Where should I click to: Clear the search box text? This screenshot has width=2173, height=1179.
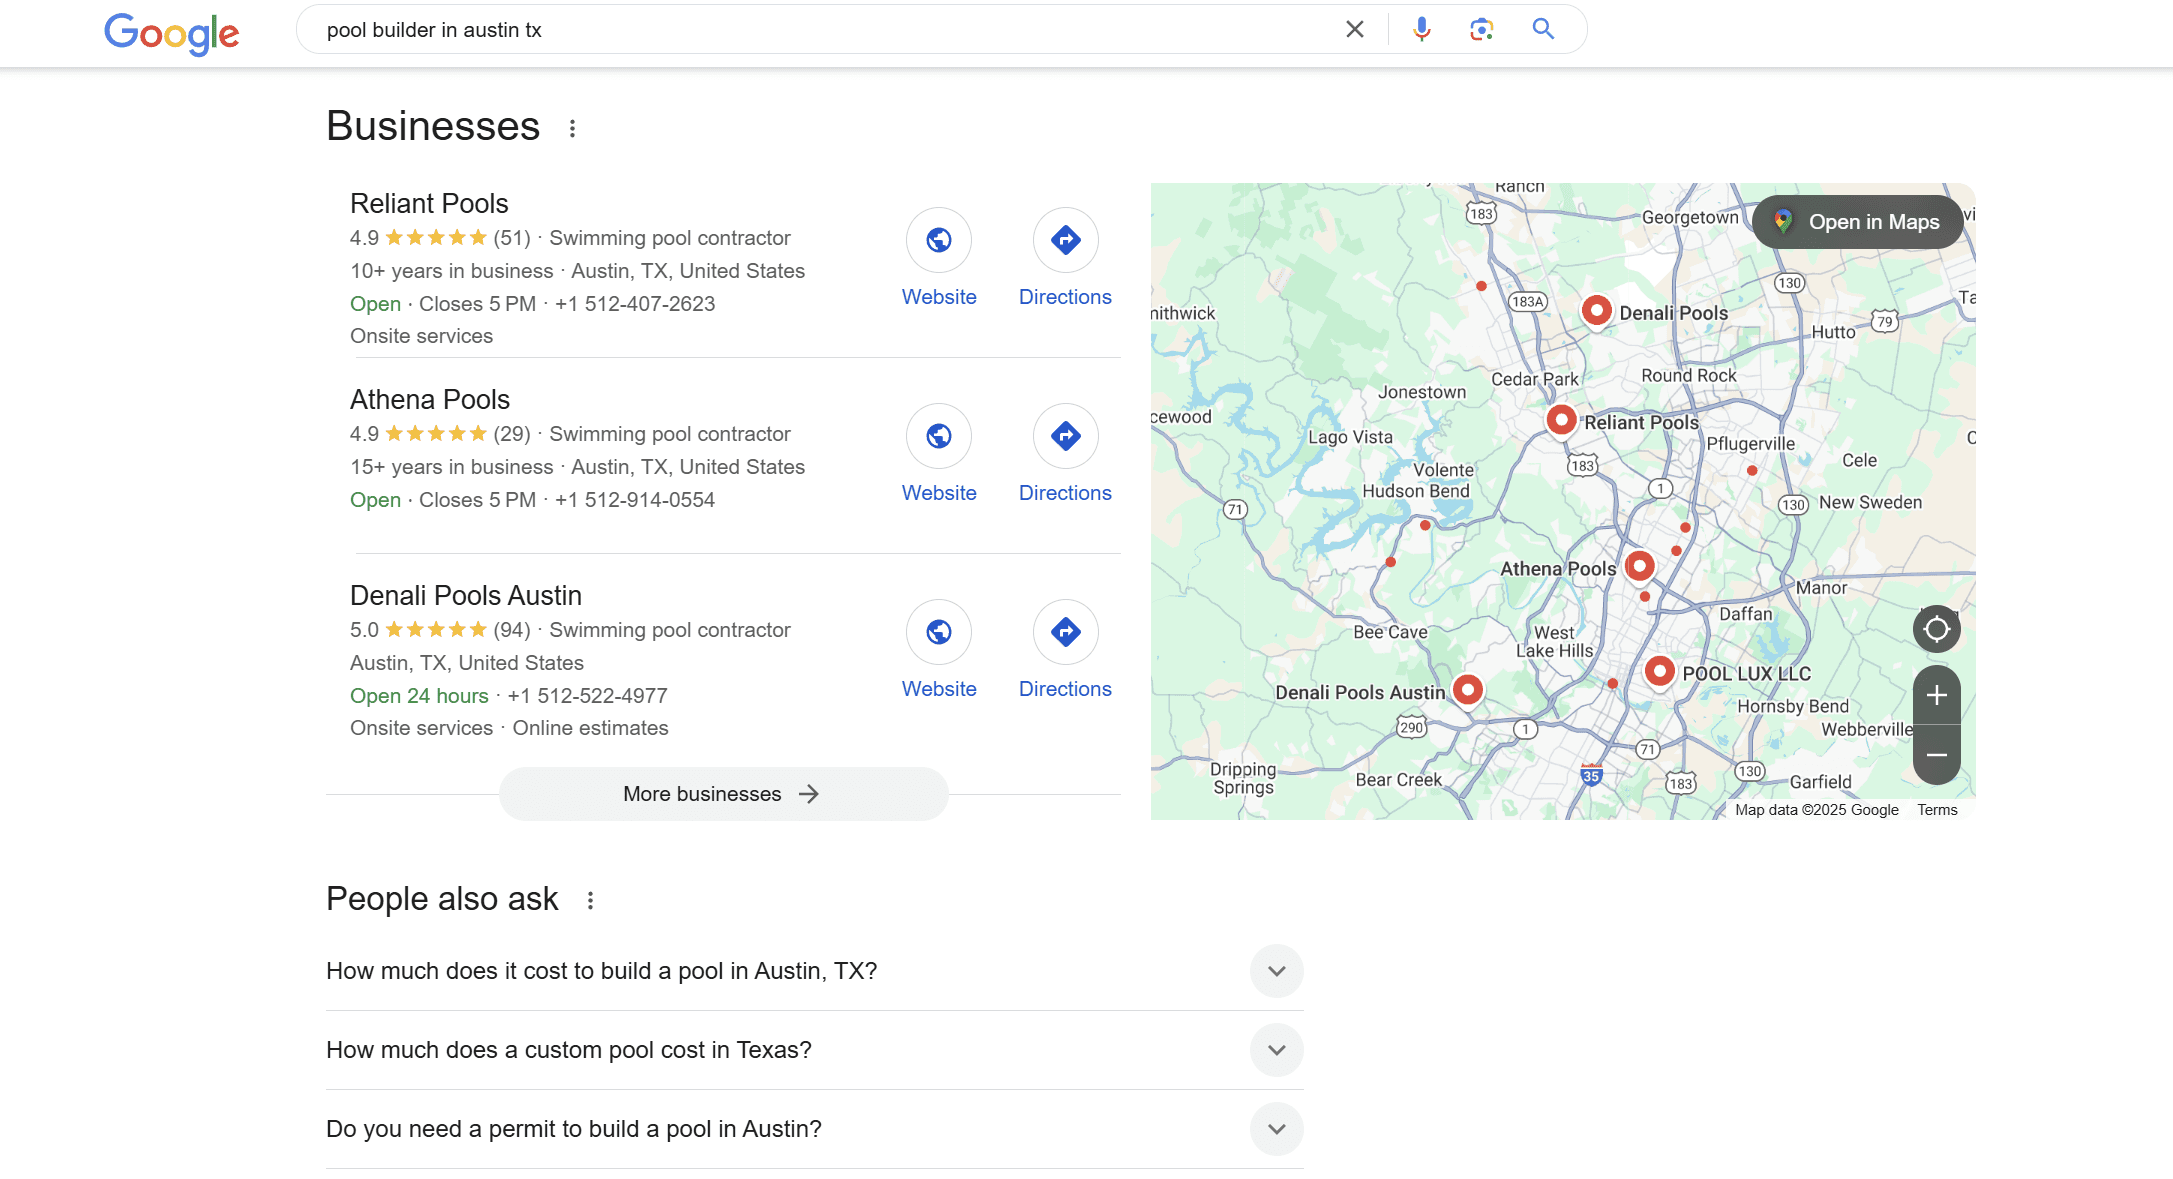coord(1355,29)
